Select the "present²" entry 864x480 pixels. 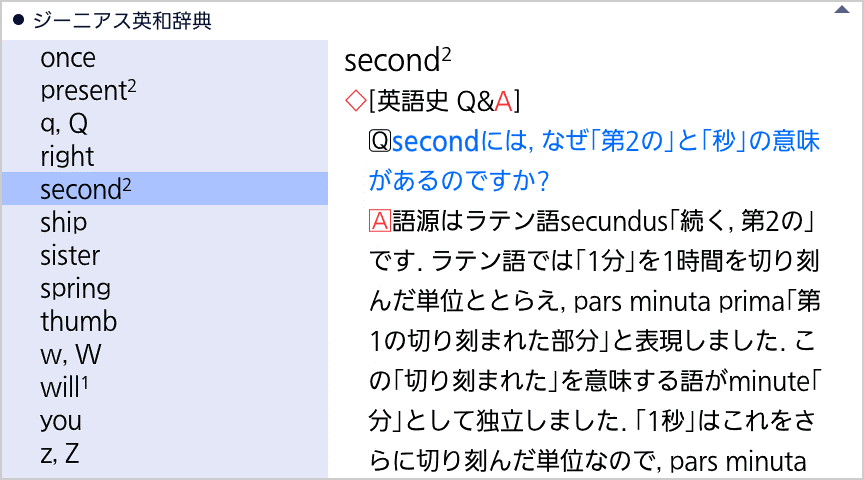(88, 91)
